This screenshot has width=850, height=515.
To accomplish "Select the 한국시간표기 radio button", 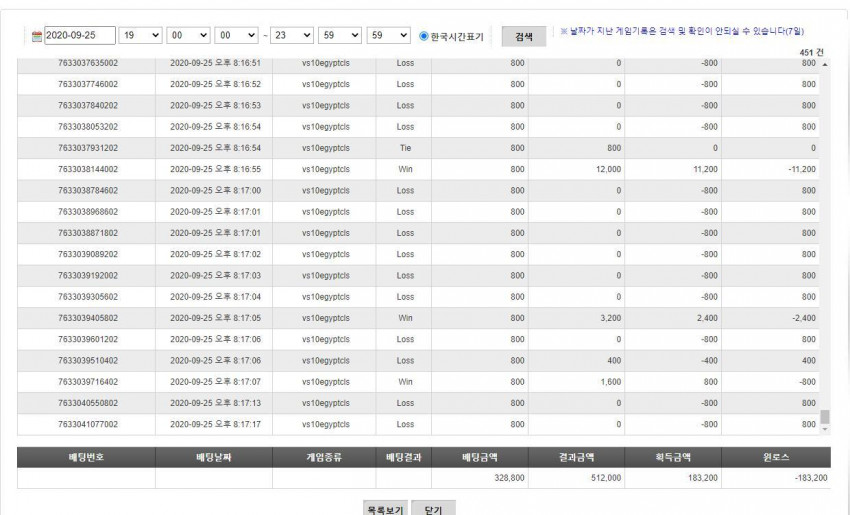I will click(x=424, y=36).
